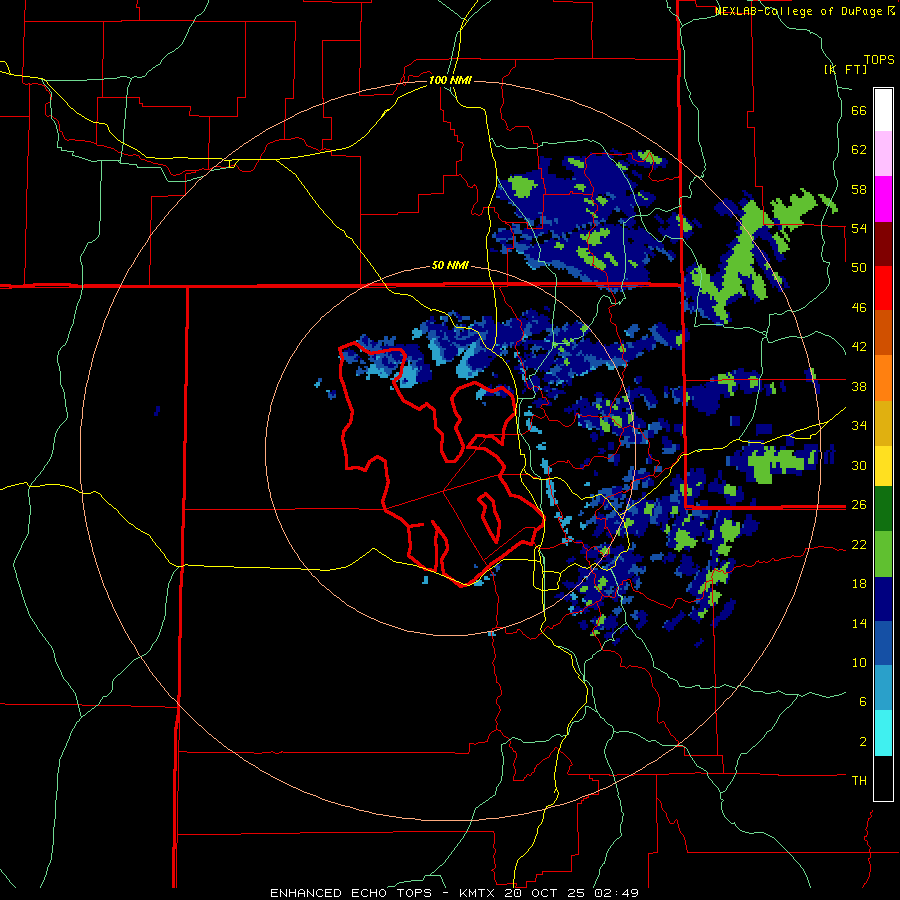
Task: Pick the light blue legend swatch
Action: tap(883, 688)
